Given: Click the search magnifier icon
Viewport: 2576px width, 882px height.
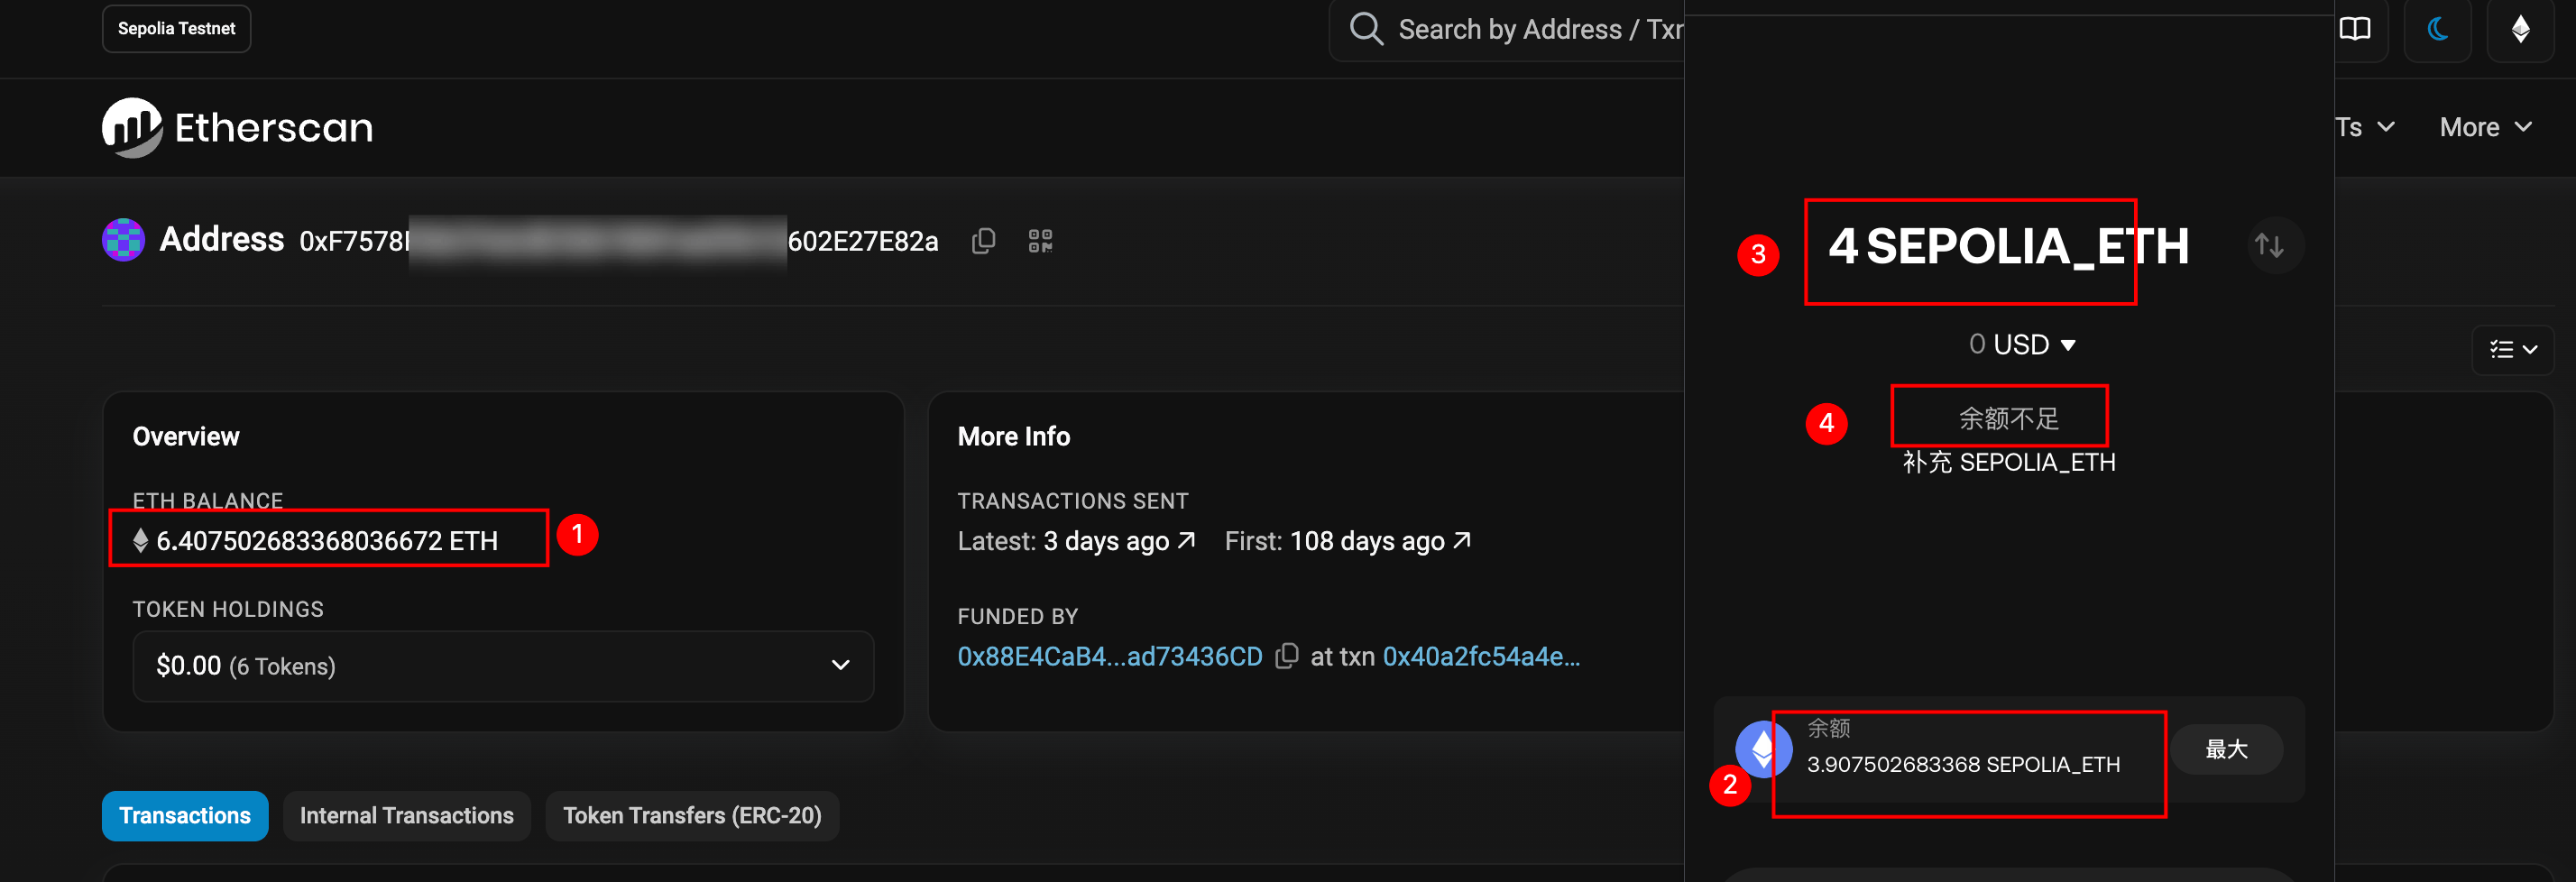Looking at the screenshot, I should pos(1366,29).
